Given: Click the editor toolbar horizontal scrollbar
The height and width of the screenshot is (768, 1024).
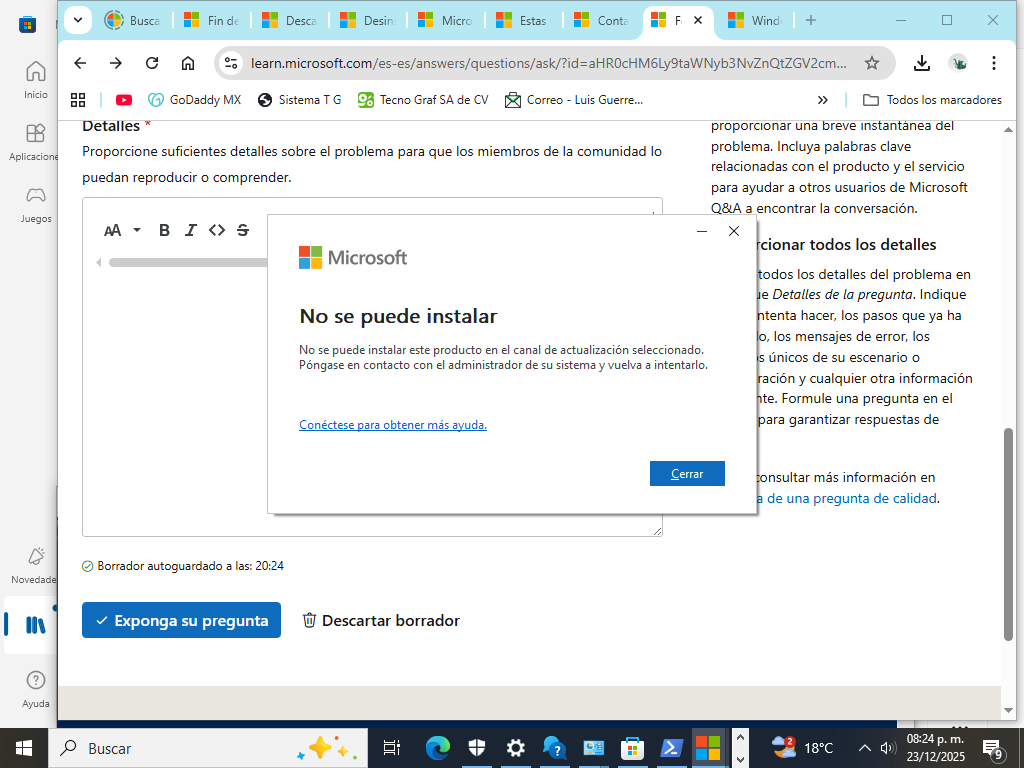Looking at the screenshot, I should tap(188, 263).
